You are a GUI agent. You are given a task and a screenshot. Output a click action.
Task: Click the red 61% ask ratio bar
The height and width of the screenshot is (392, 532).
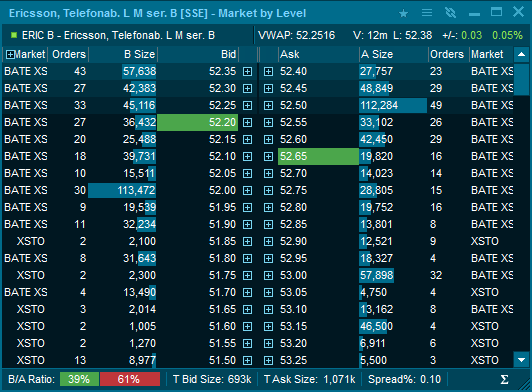(130, 379)
